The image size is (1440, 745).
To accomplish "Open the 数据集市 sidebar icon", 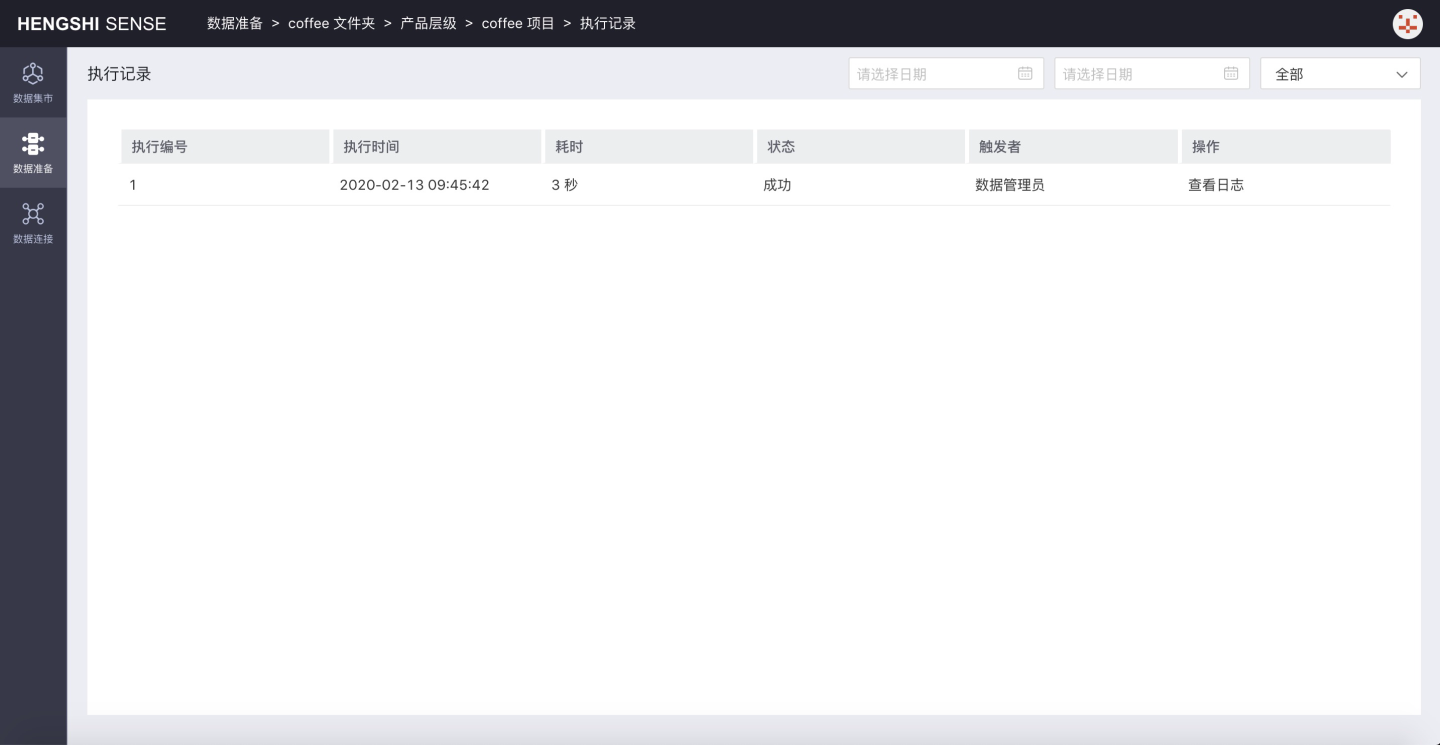I will tap(33, 82).
